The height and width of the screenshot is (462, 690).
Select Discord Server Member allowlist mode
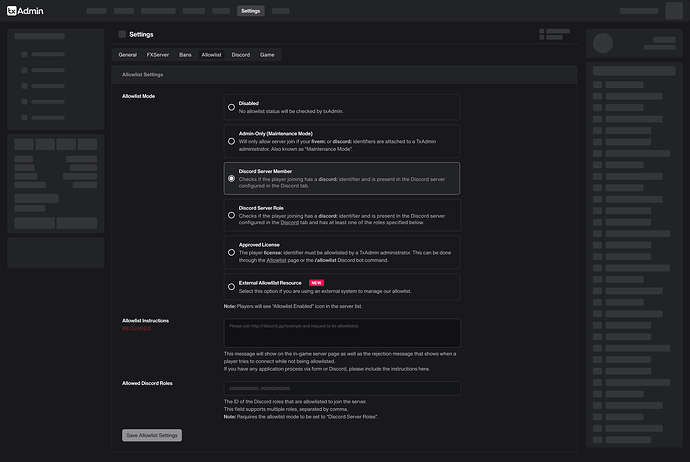click(341, 179)
